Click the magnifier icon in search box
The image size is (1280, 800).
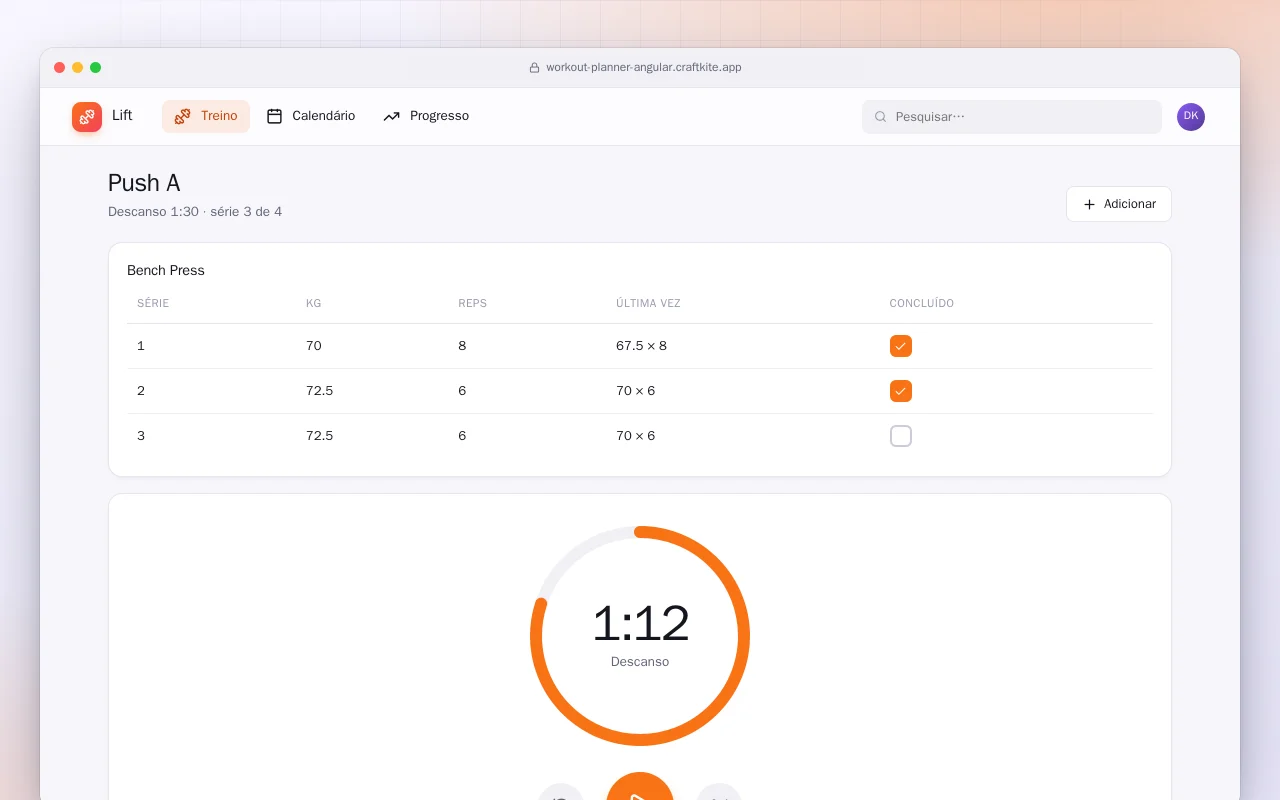(881, 117)
